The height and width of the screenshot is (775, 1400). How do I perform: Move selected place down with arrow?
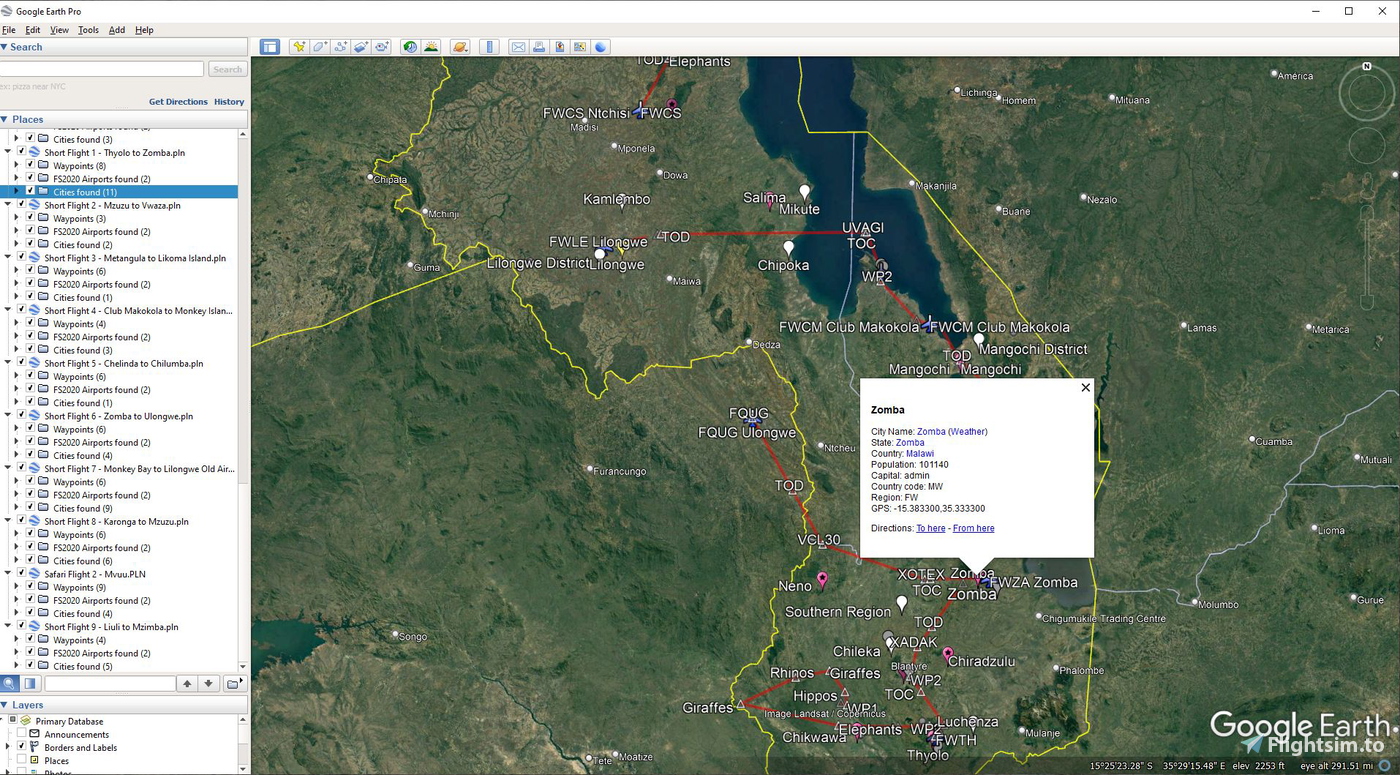208,684
